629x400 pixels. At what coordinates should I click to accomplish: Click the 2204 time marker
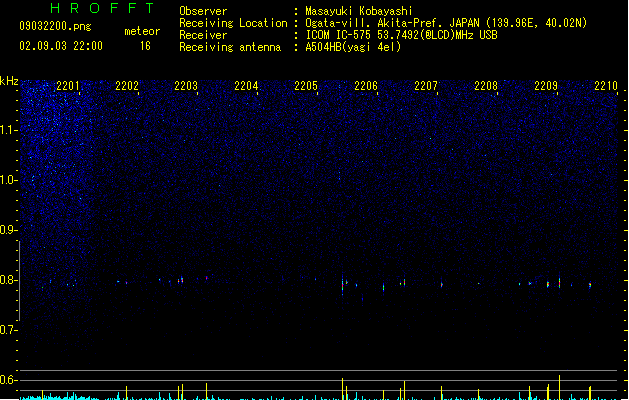click(x=246, y=85)
